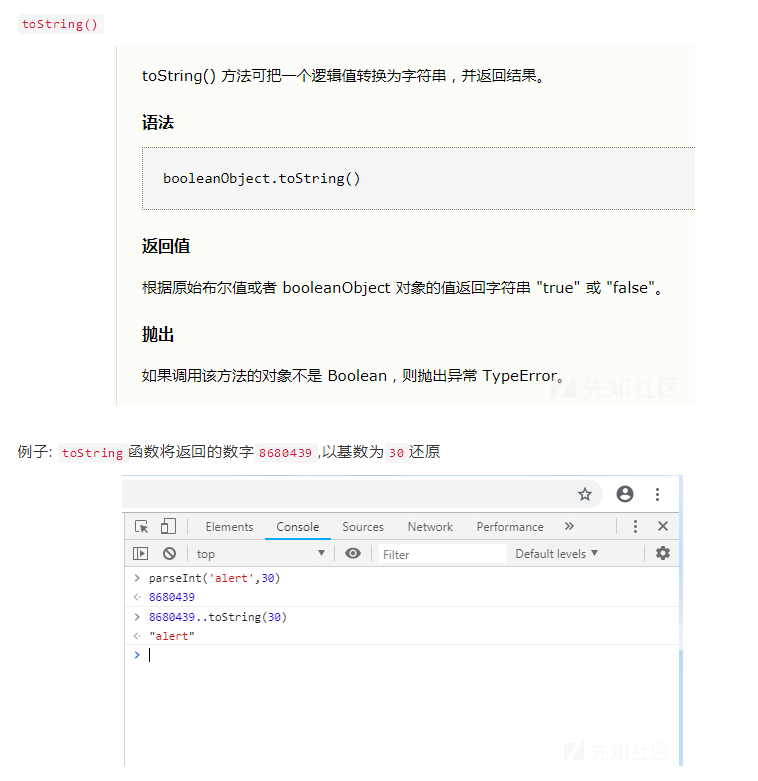Open the 'top' JavaScript context dropdown

[x=260, y=554]
